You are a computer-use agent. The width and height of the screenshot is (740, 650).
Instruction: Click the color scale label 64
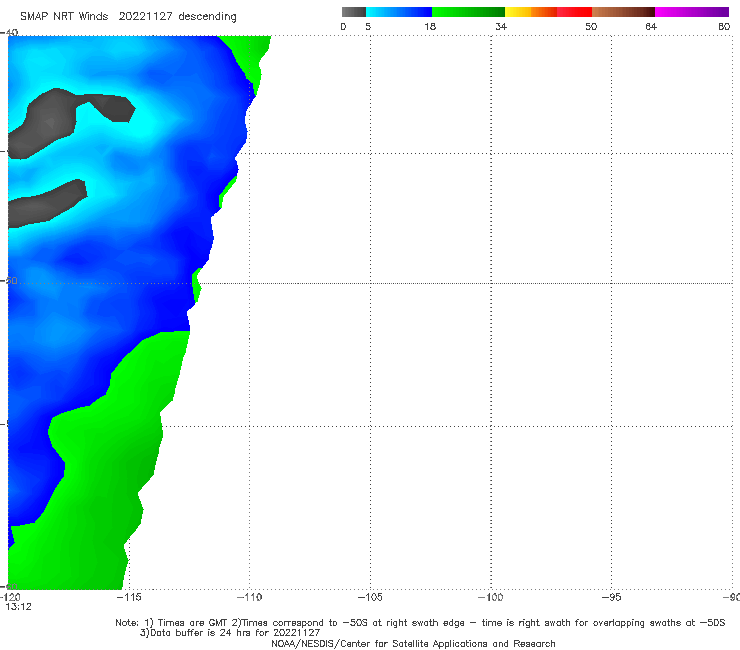click(x=651, y=26)
